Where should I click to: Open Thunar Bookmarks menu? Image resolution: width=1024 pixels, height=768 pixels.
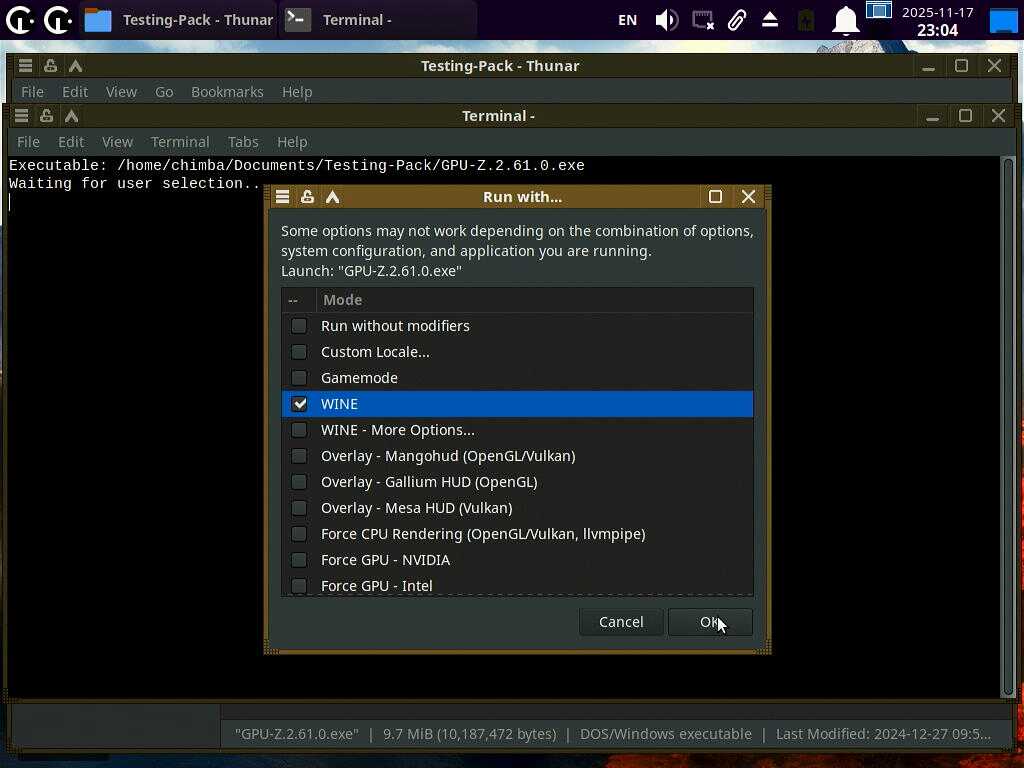point(227,92)
